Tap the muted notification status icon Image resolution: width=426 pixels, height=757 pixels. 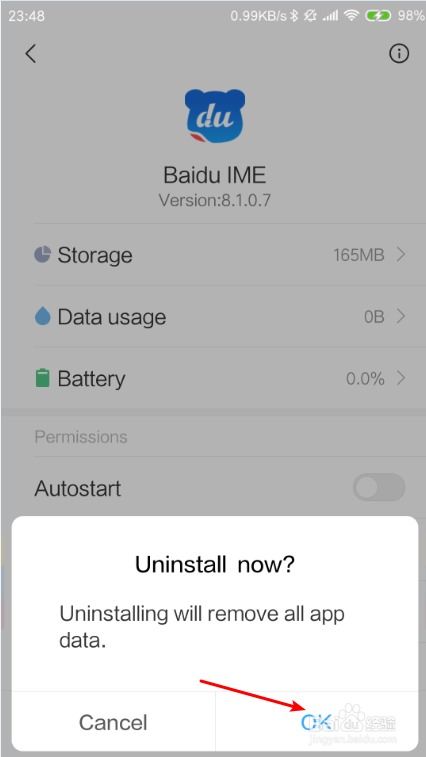click(310, 16)
